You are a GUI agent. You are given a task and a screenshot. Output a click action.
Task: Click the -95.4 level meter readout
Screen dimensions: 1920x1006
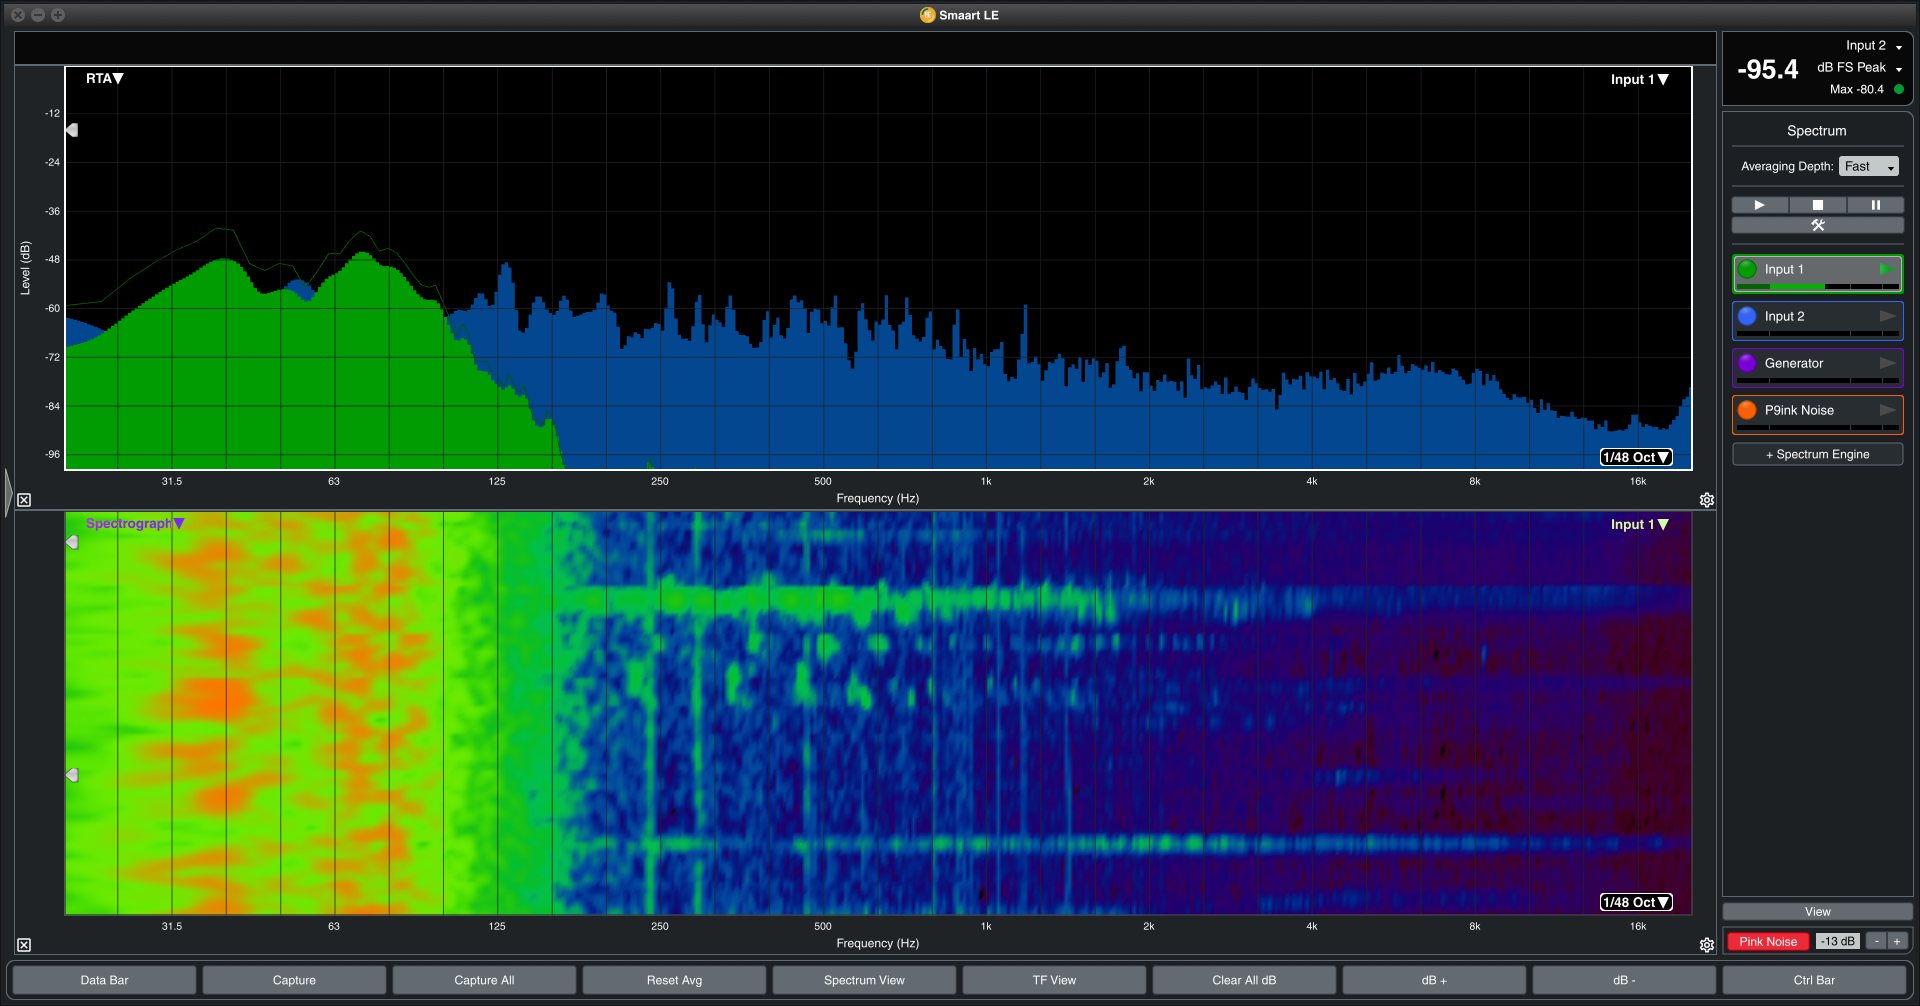pos(1767,69)
